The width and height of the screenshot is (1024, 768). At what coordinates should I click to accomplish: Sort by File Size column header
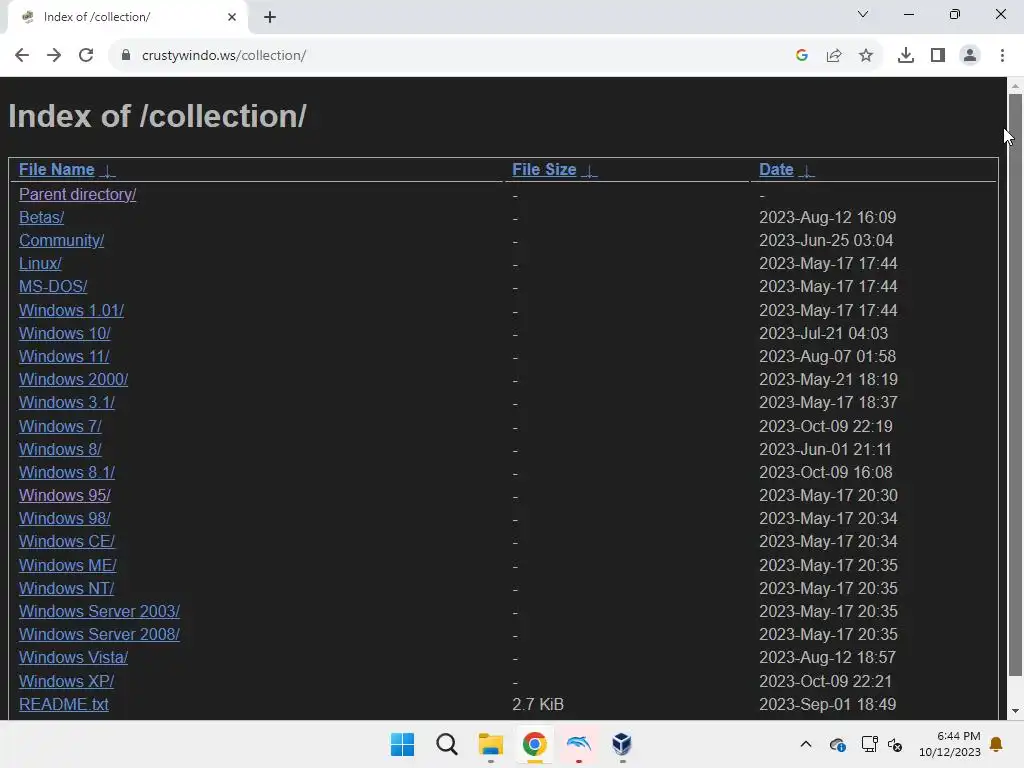coord(544,170)
